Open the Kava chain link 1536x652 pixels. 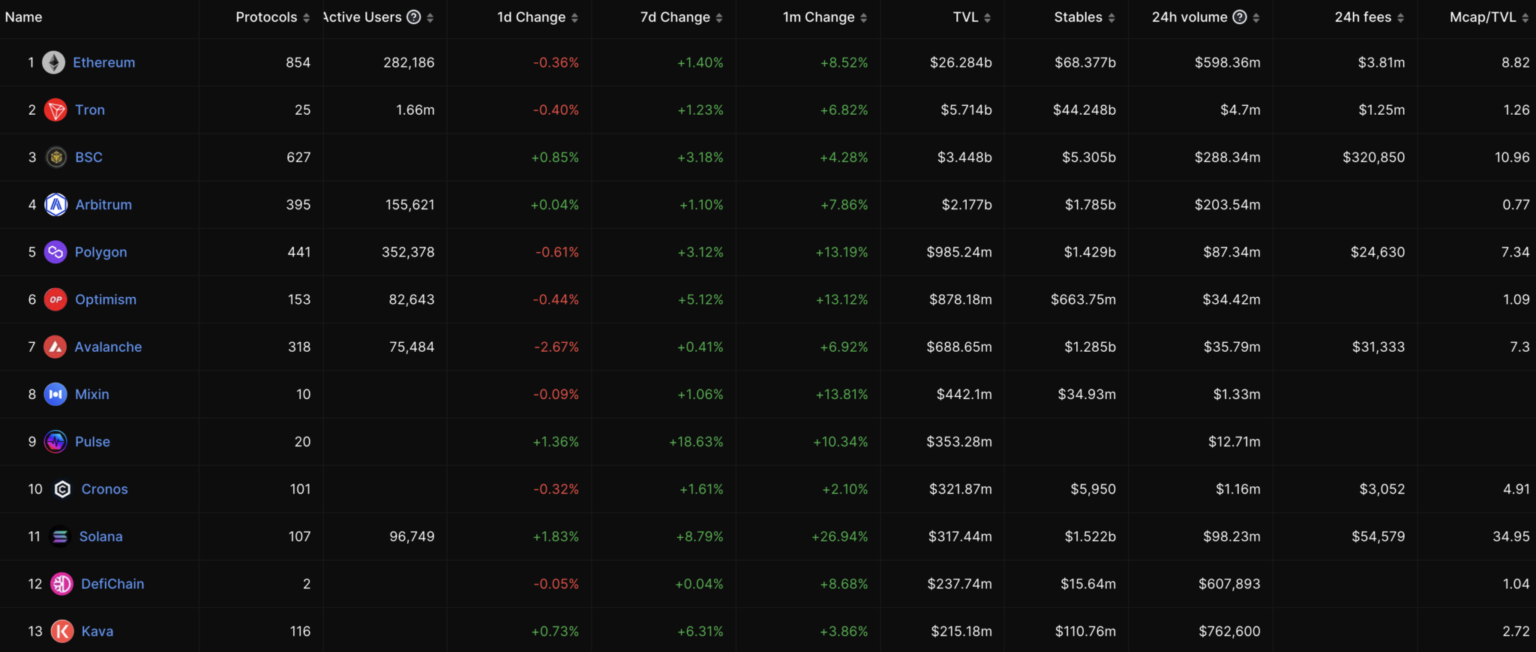(x=97, y=631)
